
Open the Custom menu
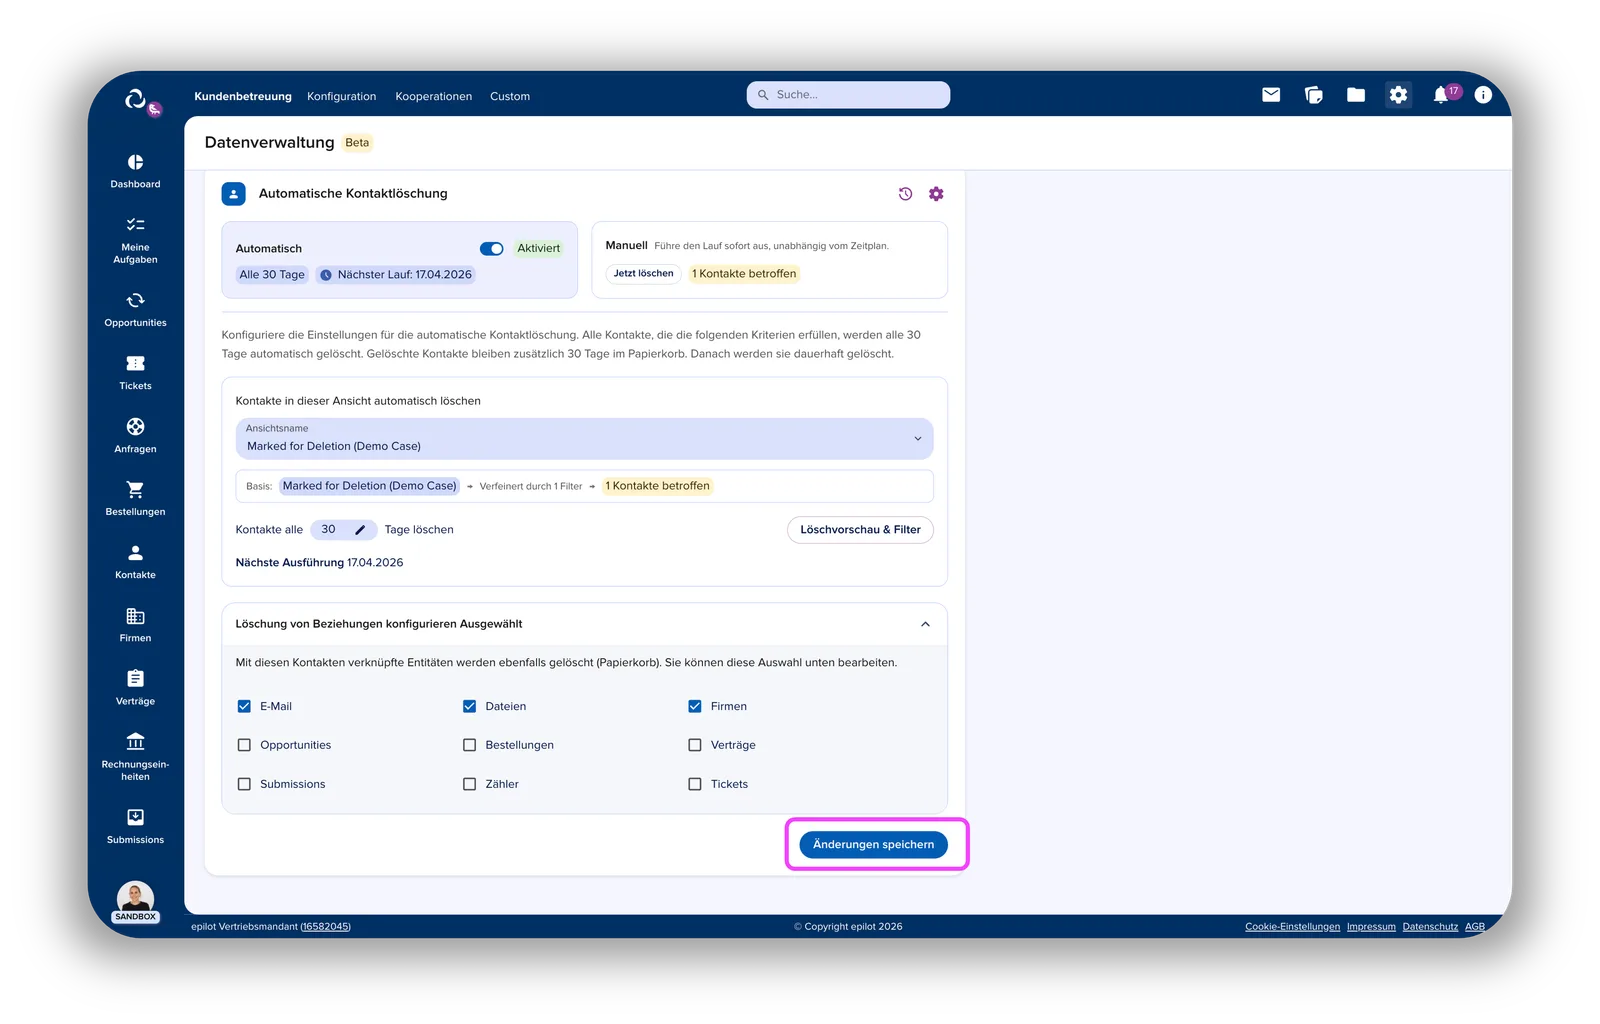pyautogui.click(x=510, y=97)
